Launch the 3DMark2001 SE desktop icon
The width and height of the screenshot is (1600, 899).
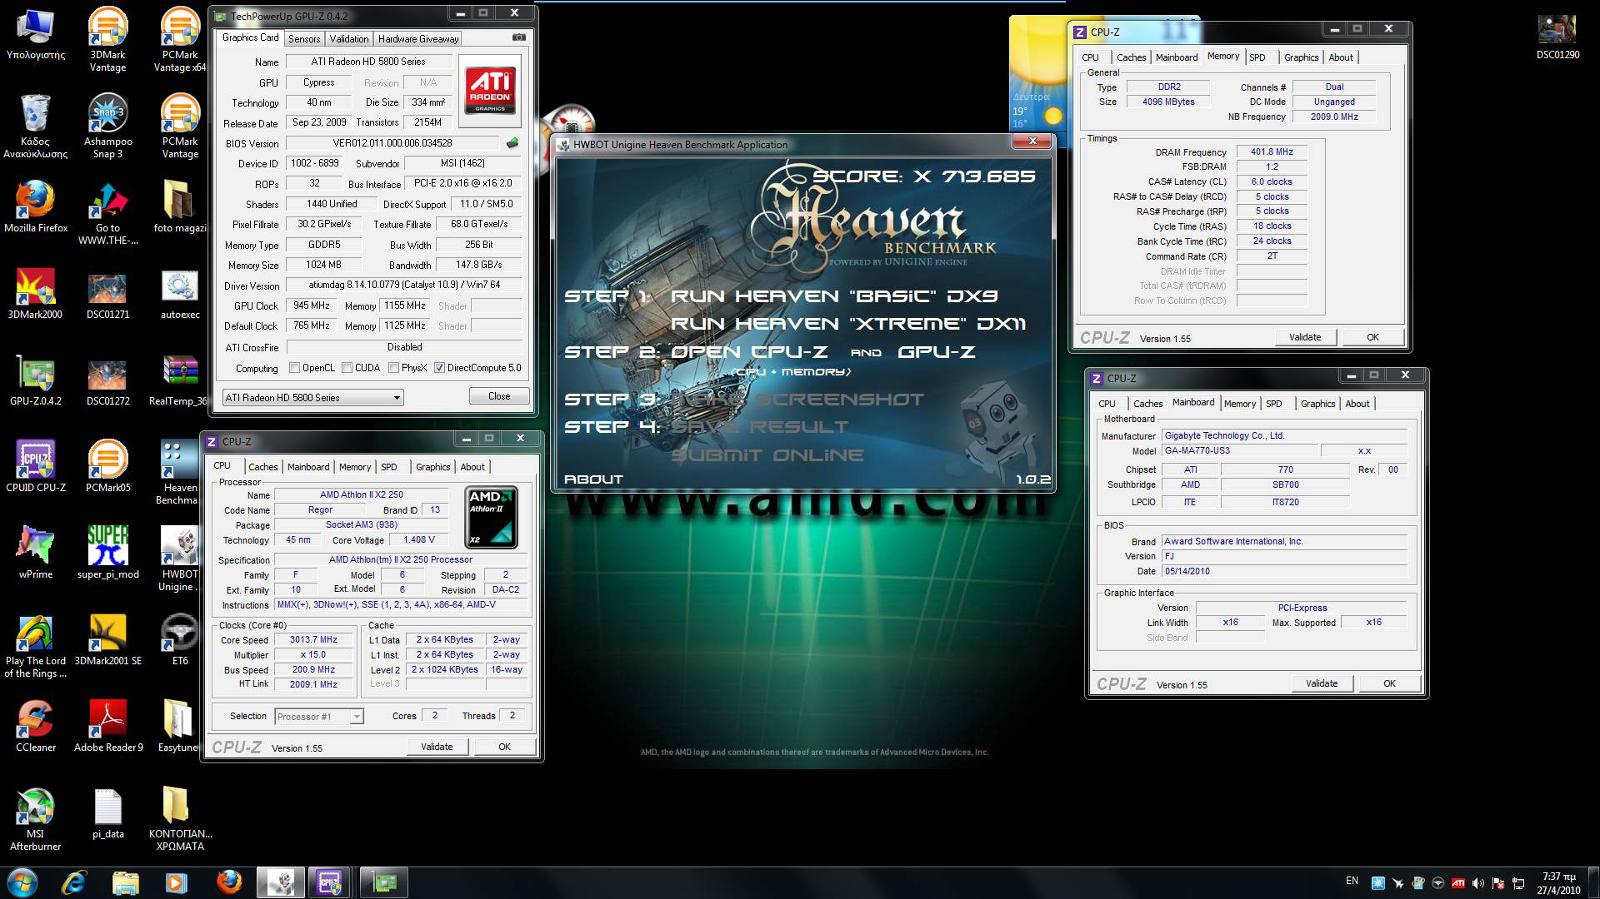tap(108, 640)
